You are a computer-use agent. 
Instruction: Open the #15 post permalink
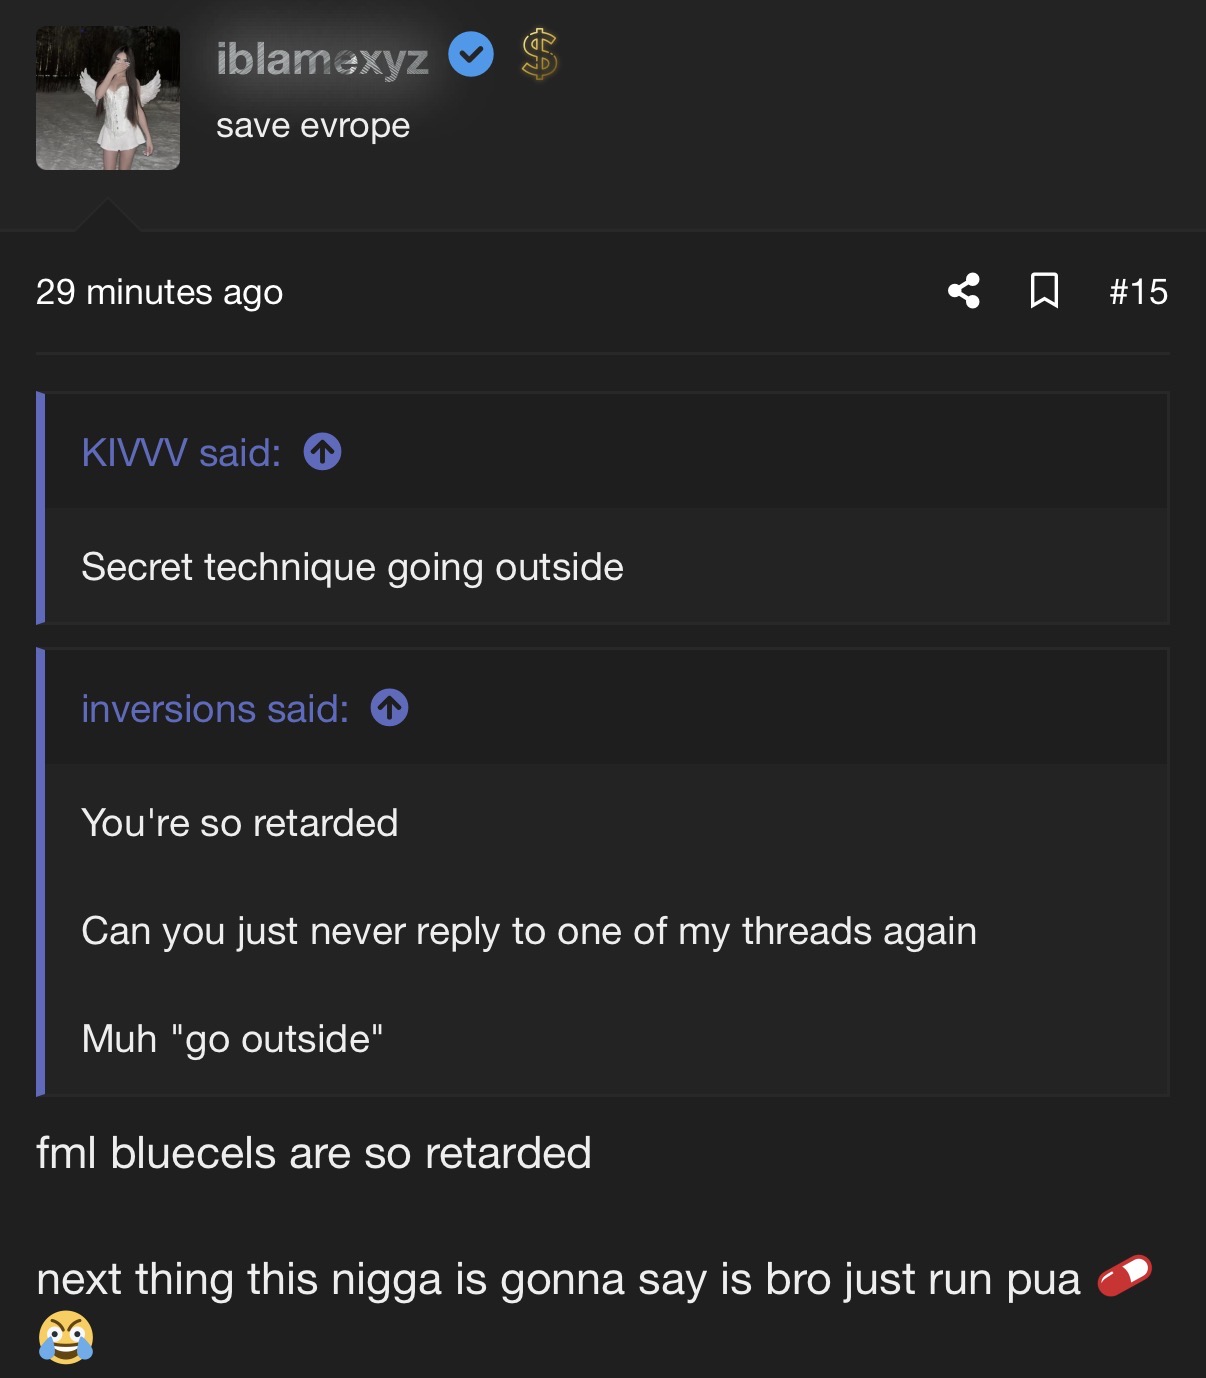coord(1138,292)
